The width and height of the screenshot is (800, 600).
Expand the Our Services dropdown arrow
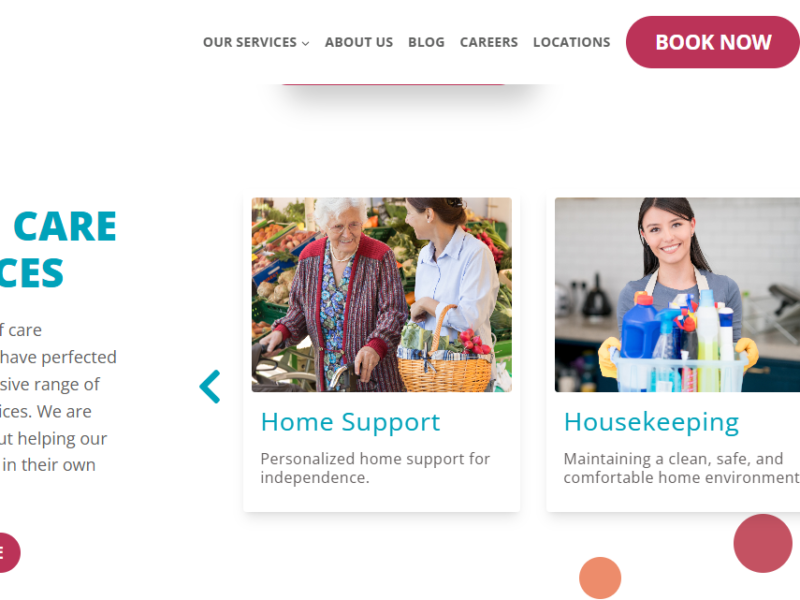tap(306, 43)
